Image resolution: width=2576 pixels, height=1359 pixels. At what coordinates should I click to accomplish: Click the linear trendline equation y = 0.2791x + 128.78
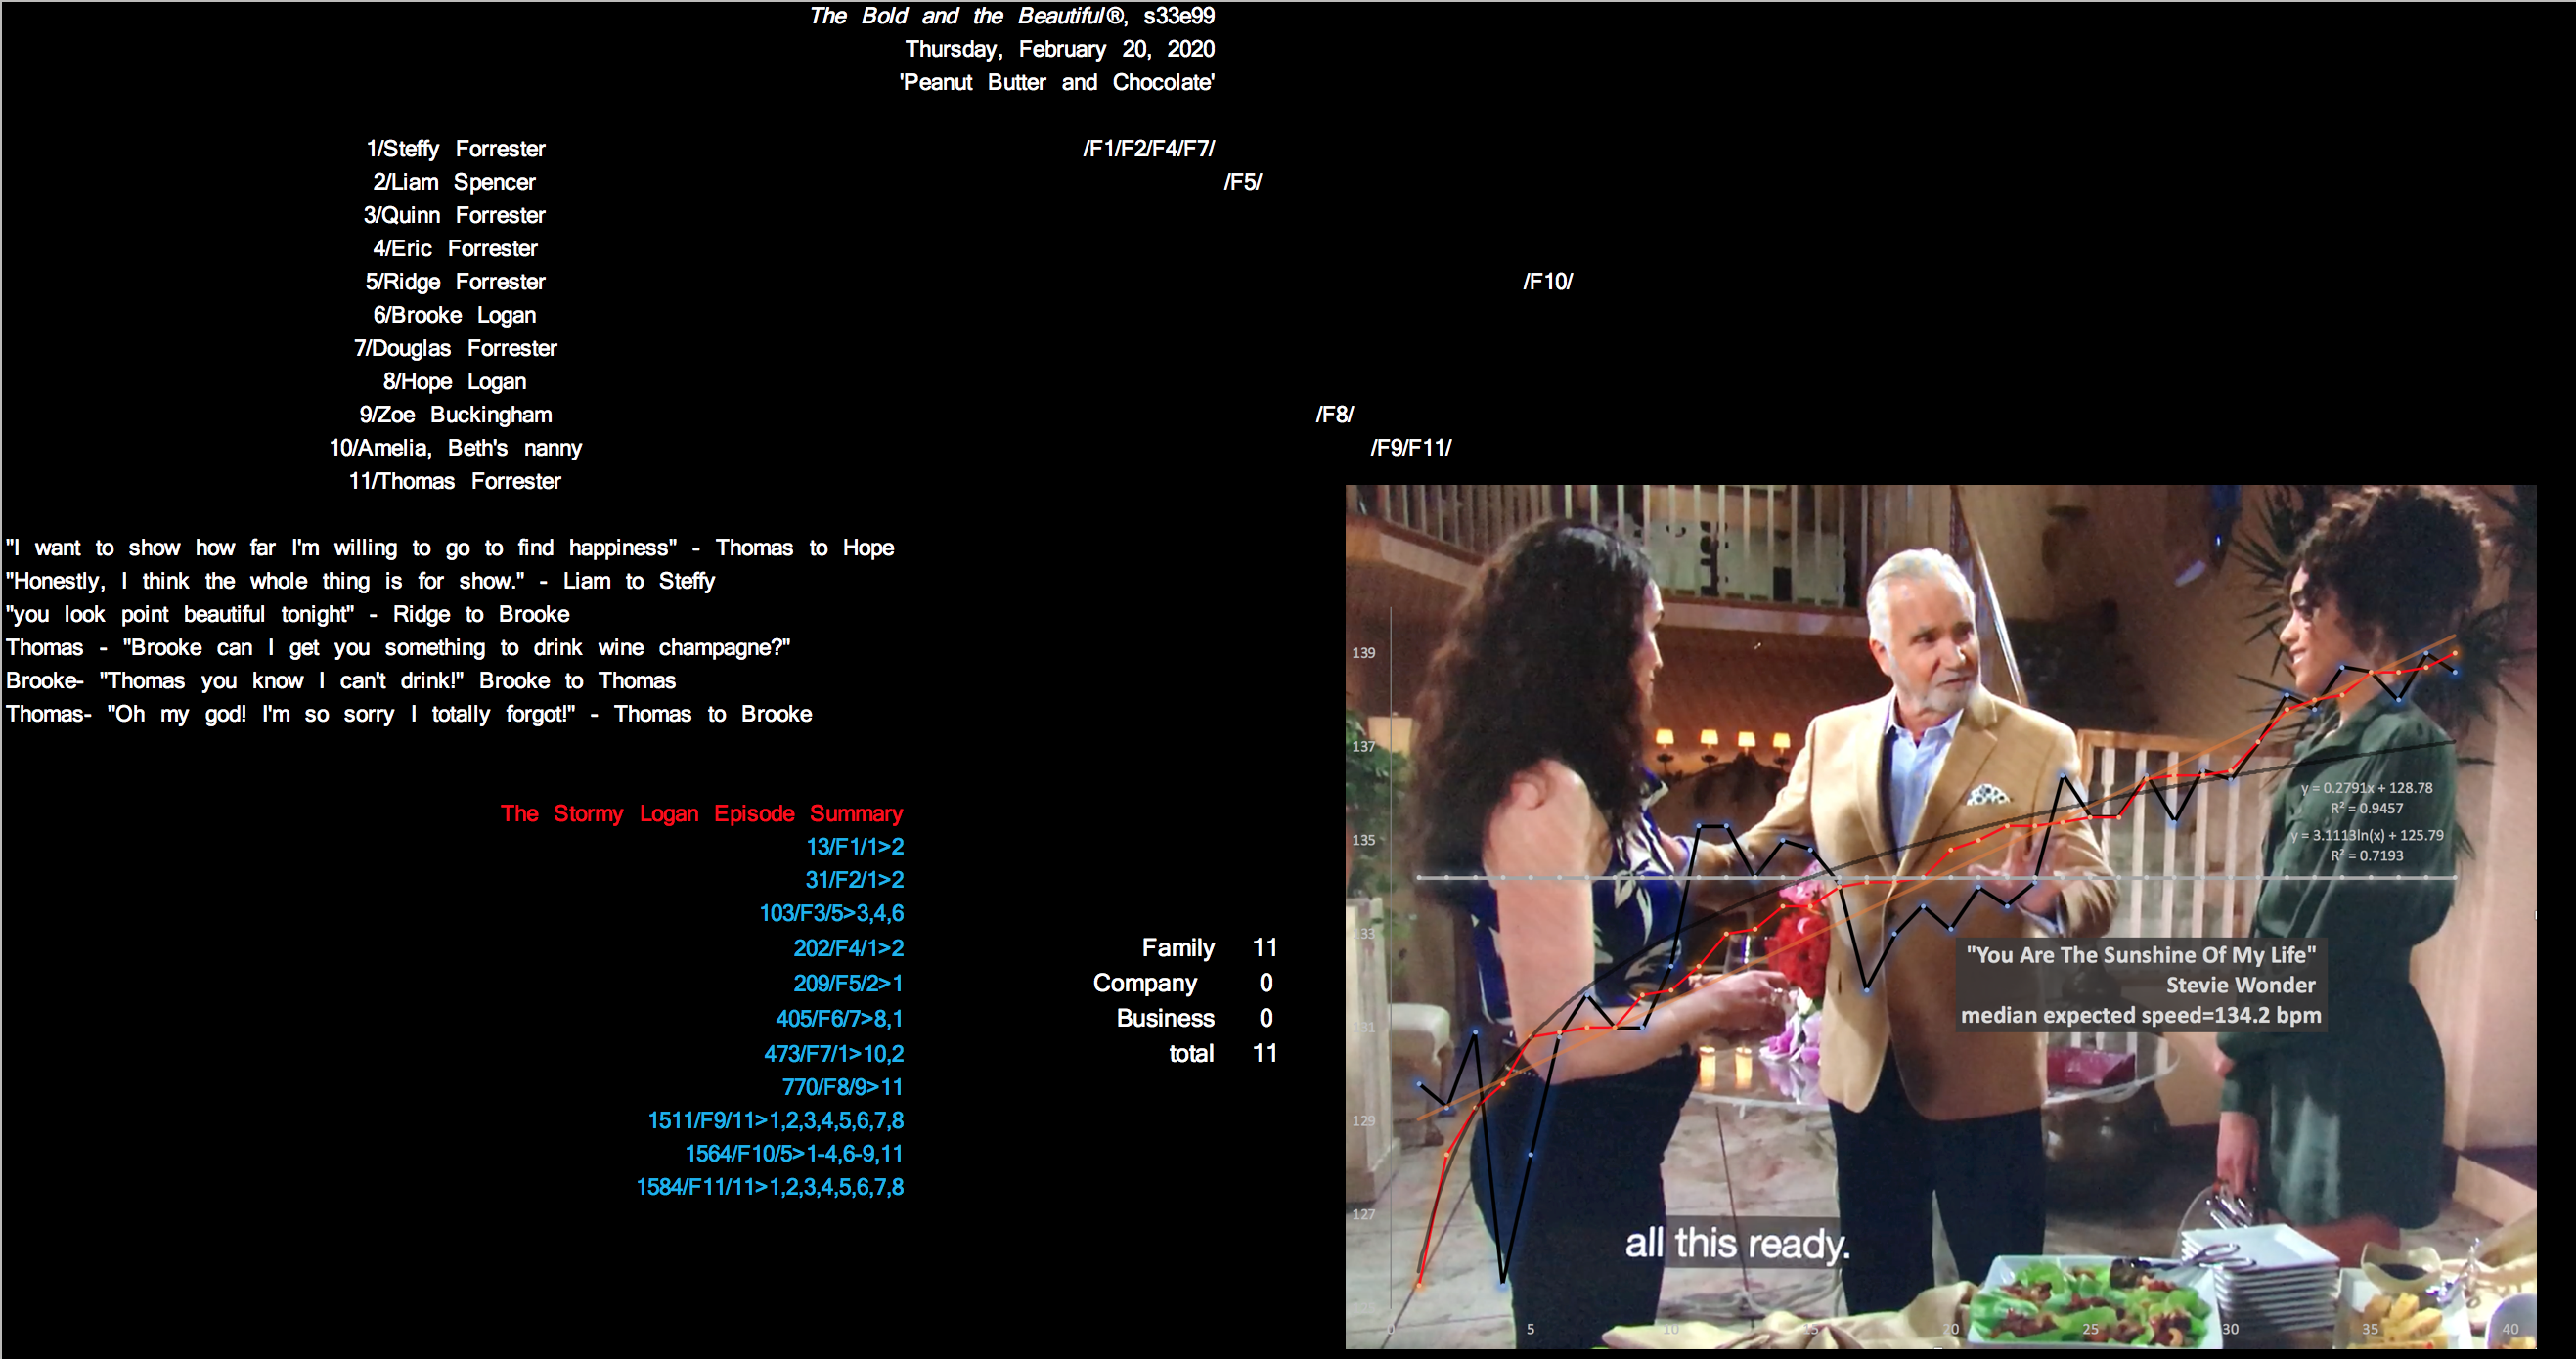(x=2366, y=788)
